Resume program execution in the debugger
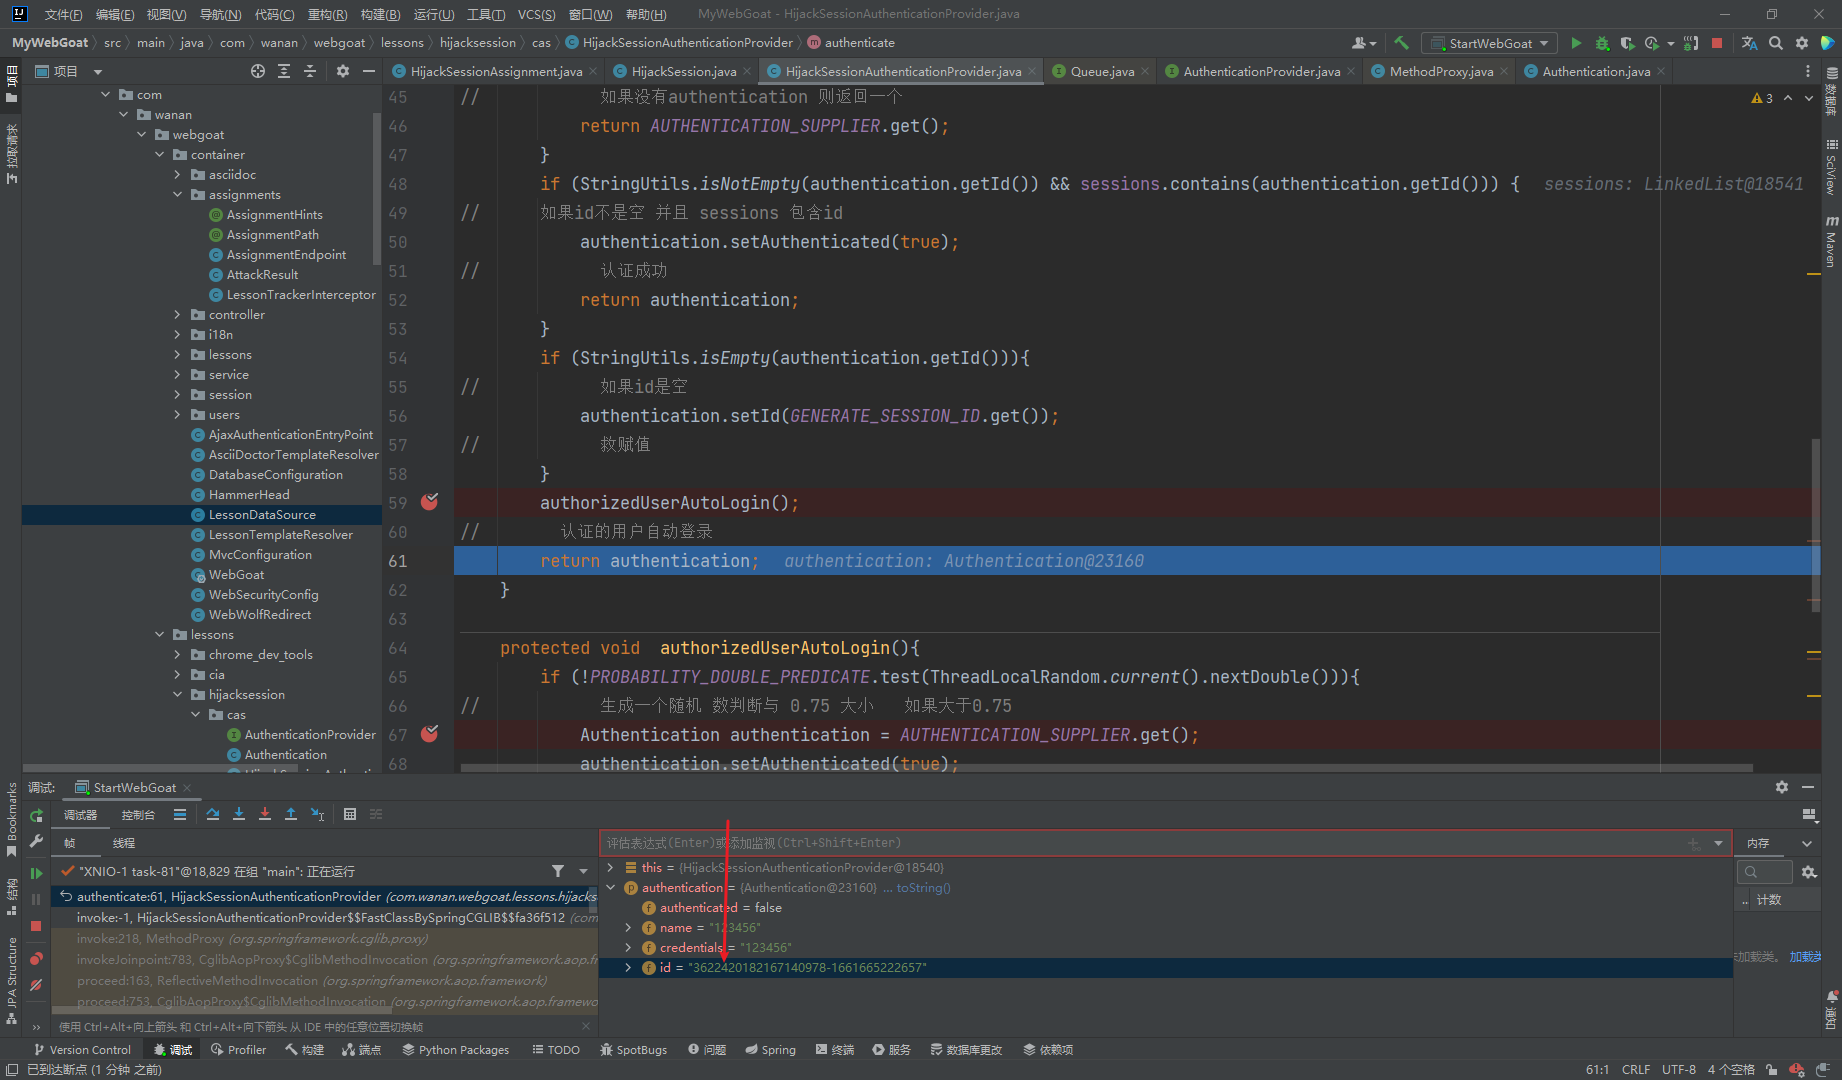Viewport: 1842px width, 1080px height. pyautogui.click(x=37, y=873)
